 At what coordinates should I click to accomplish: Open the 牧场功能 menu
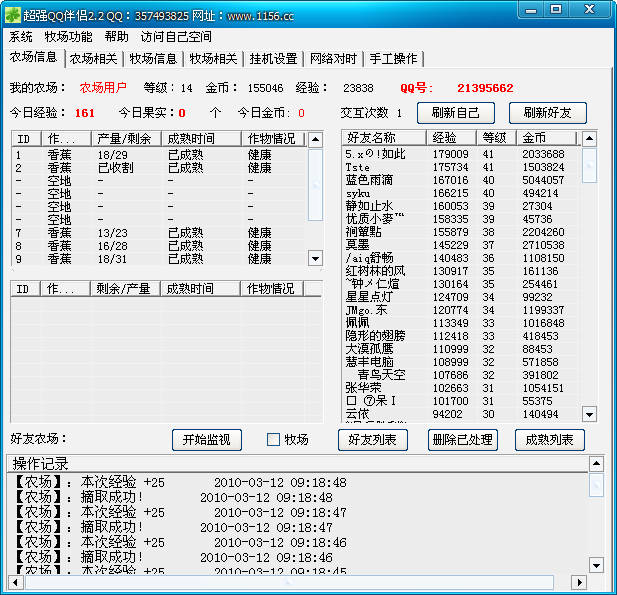(x=68, y=36)
